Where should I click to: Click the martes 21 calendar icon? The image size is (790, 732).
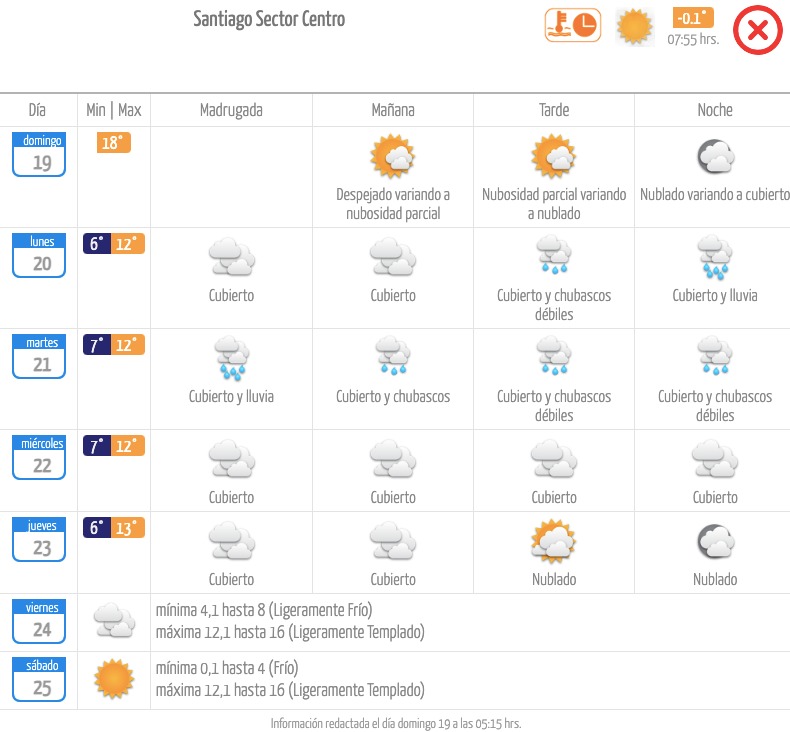coord(39,356)
